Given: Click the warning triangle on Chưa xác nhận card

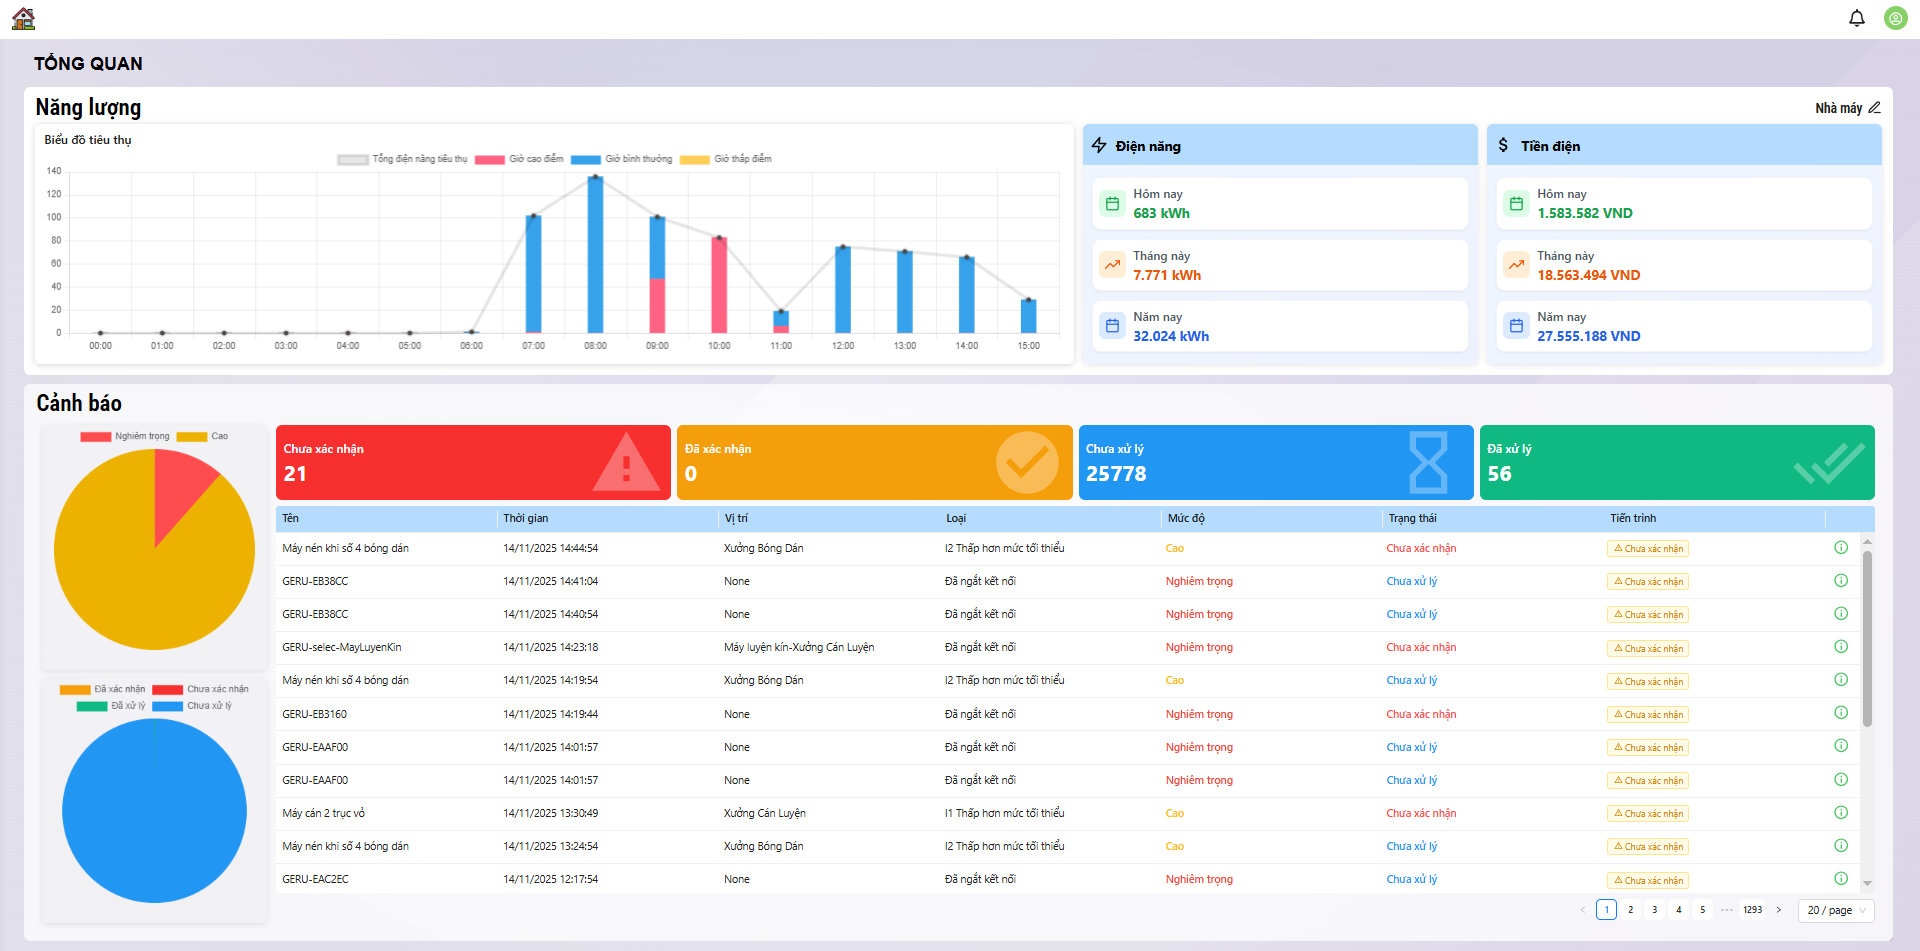Looking at the screenshot, I should (626, 463).
